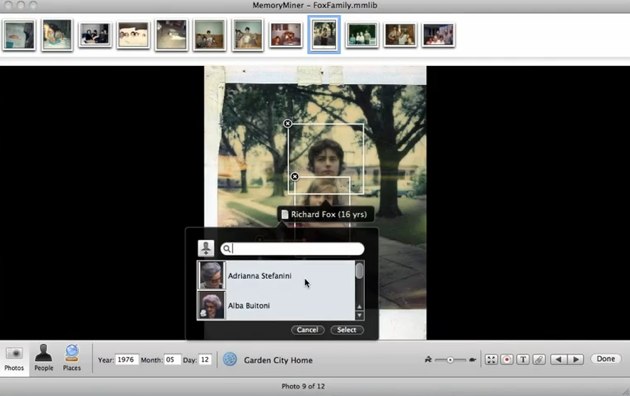Select the third photo thumbnail in the strip

click(x=95, y=35)
